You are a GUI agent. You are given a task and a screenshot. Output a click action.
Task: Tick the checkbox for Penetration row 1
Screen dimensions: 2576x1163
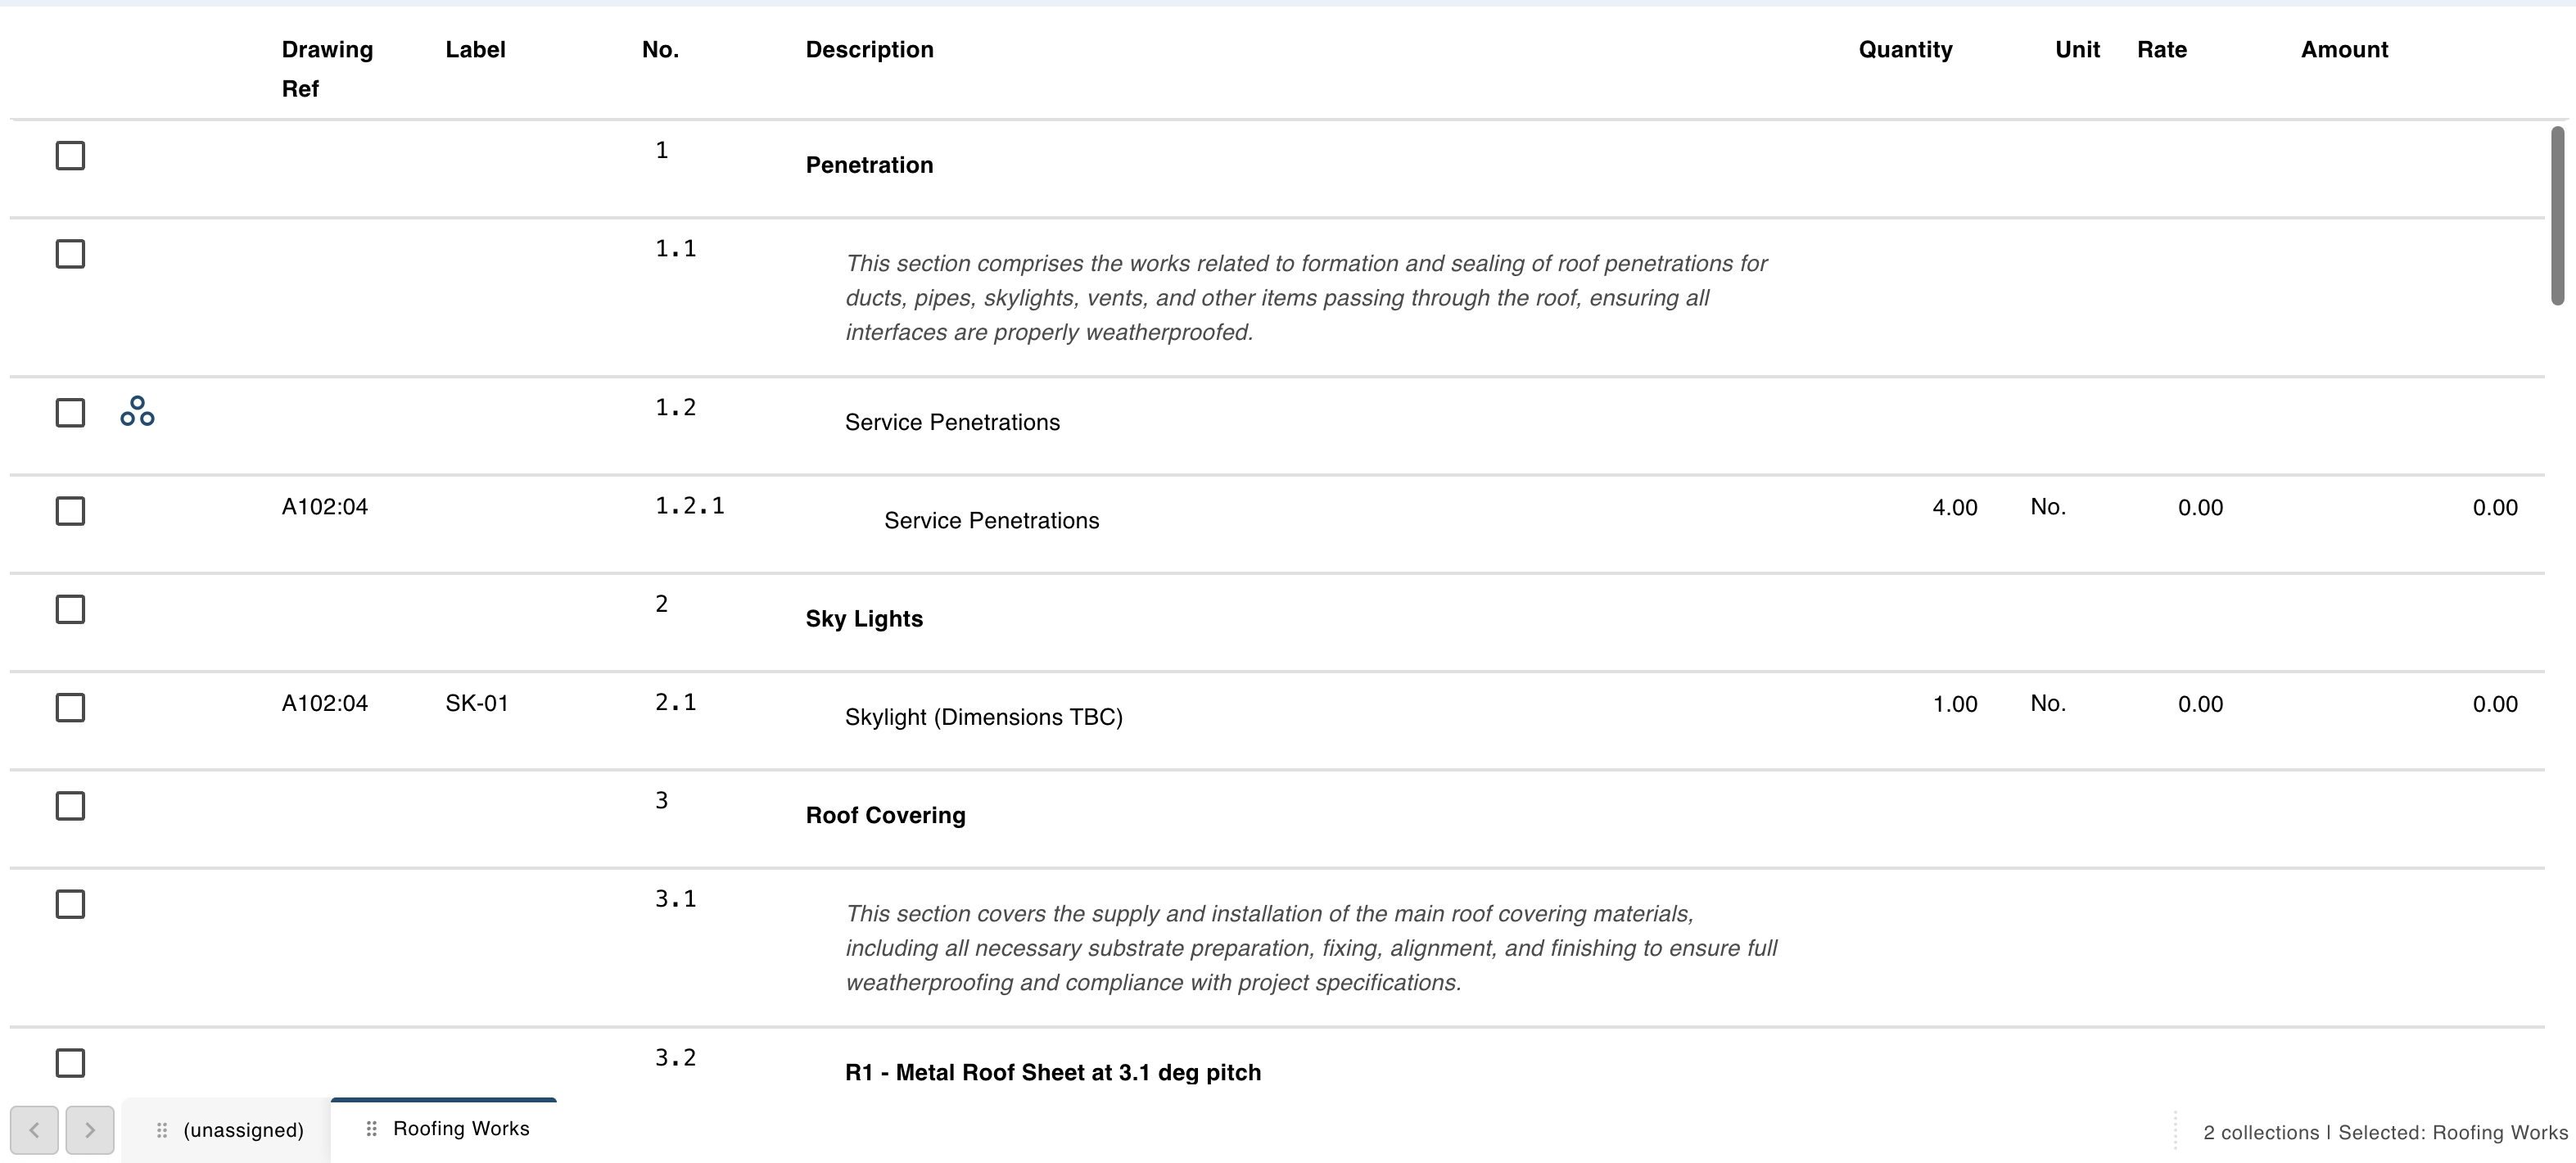pyautogui.click(x=70, y=155)
